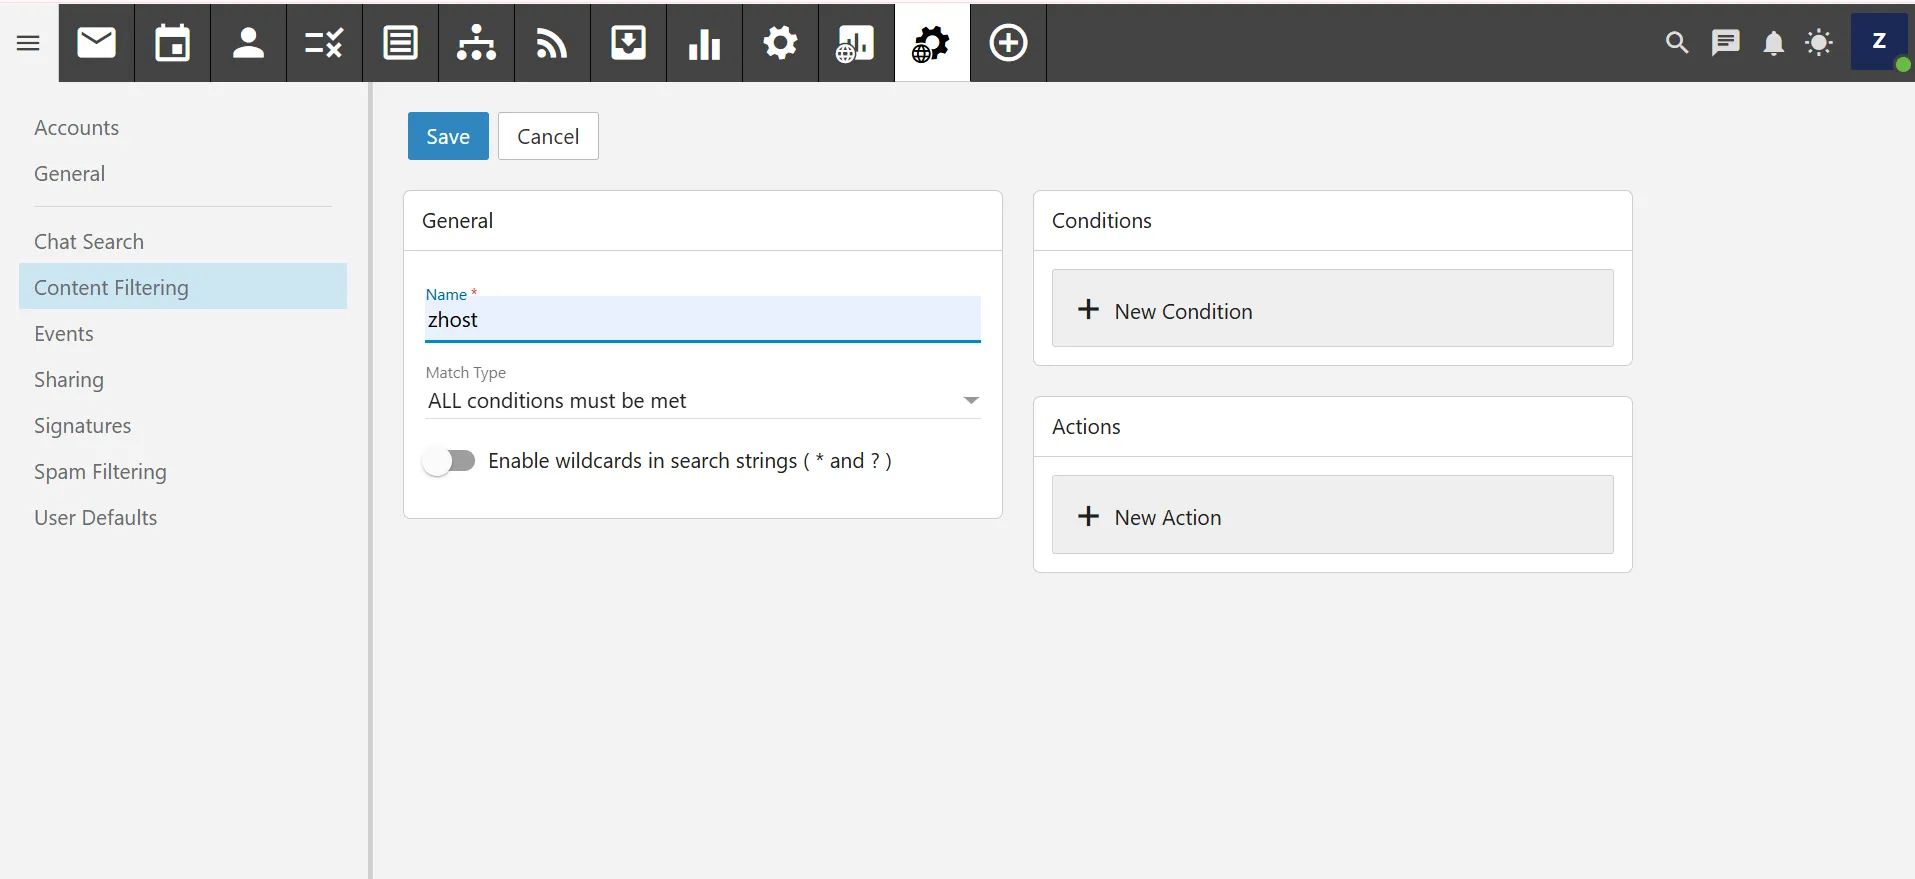This screenshot has height=879, width=1915.
Task: Click the Cancel button
Action: tap(548, 137)
